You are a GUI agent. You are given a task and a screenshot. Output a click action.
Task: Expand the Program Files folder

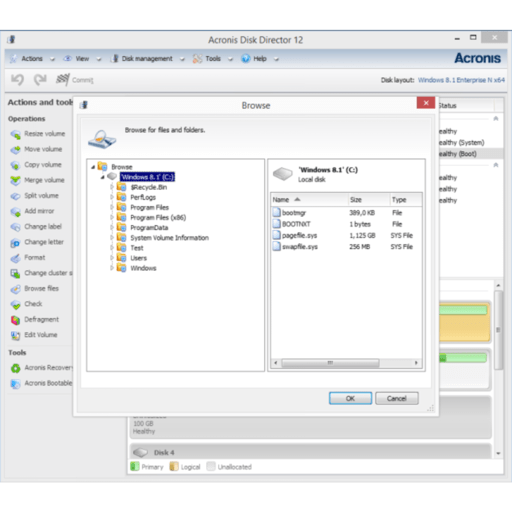pyautogui.click(x=112, y=207)
